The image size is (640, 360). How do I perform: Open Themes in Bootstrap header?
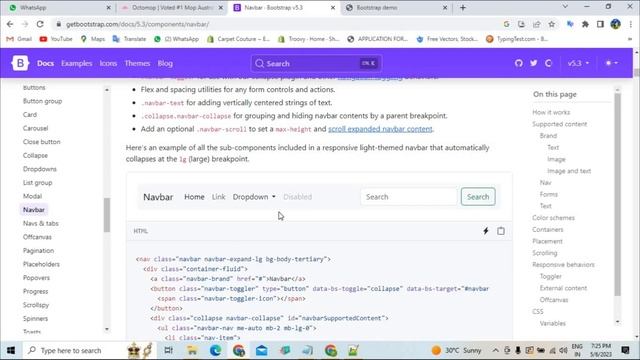click(137, 63)
